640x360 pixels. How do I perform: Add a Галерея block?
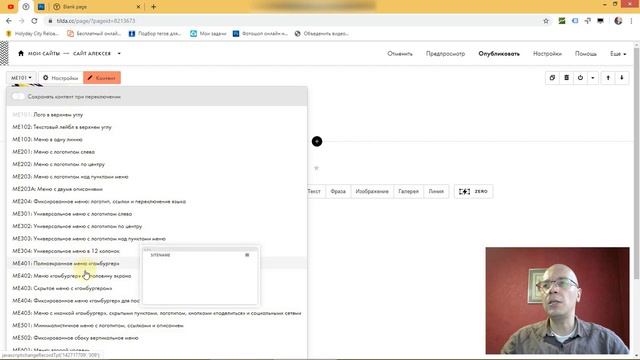[x=408, y=191]
